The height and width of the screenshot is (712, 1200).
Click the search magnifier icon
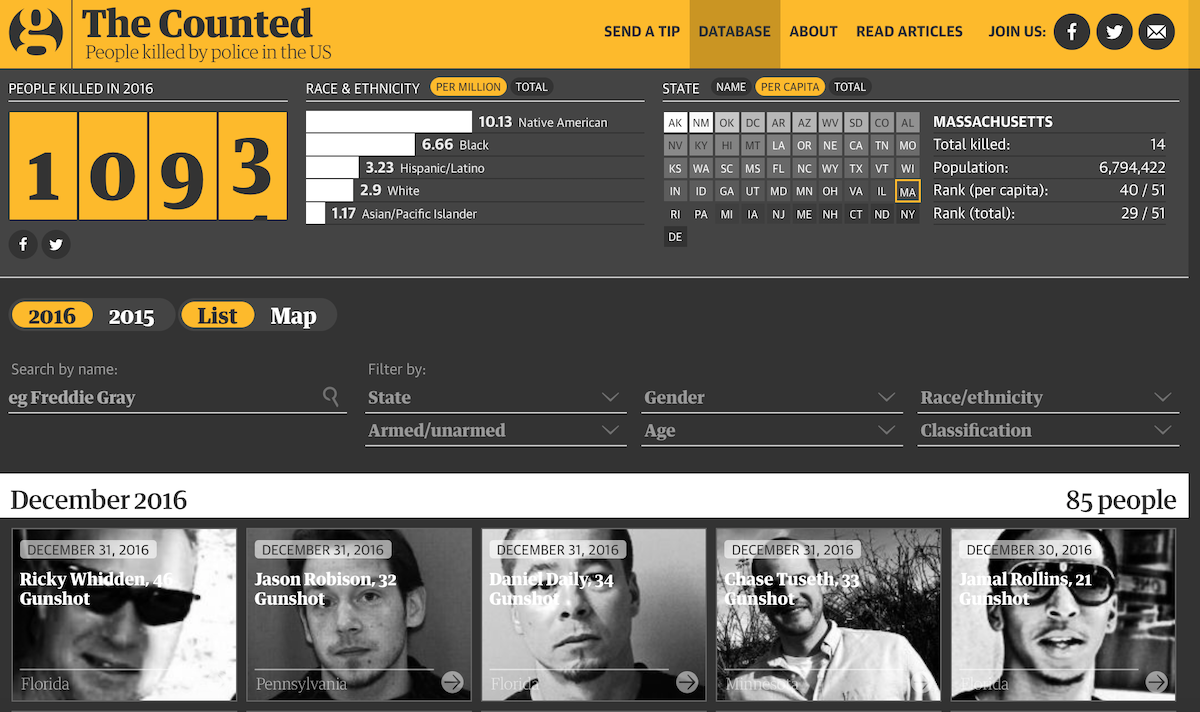tap(331, 397)
